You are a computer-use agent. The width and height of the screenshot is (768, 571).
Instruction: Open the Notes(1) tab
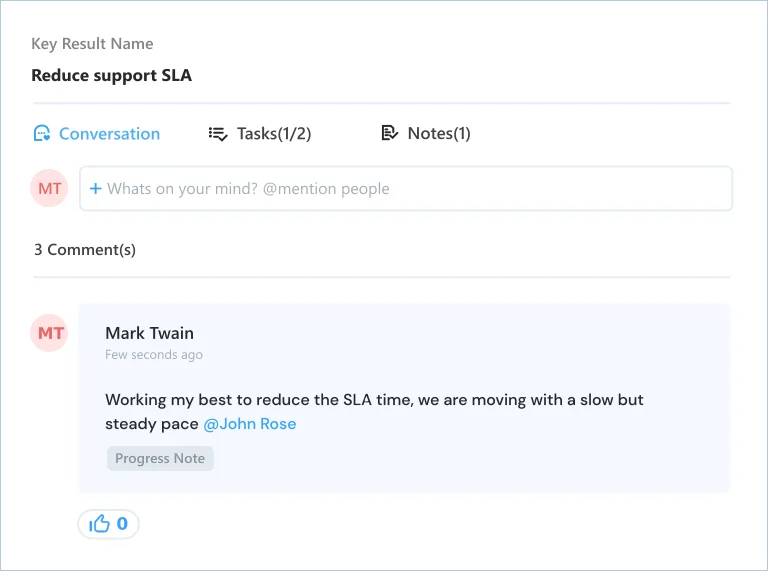(426, 133)
